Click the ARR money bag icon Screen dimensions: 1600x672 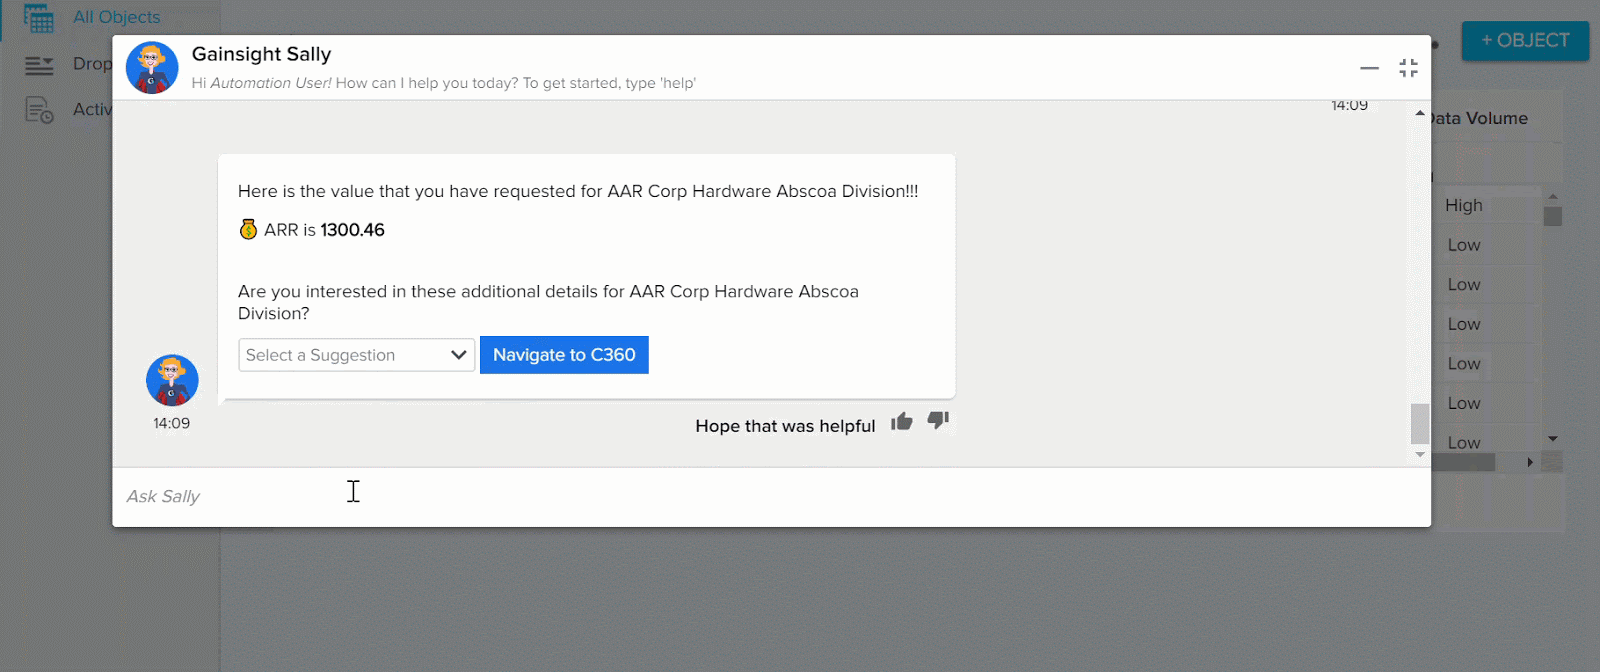click(248, 230)
